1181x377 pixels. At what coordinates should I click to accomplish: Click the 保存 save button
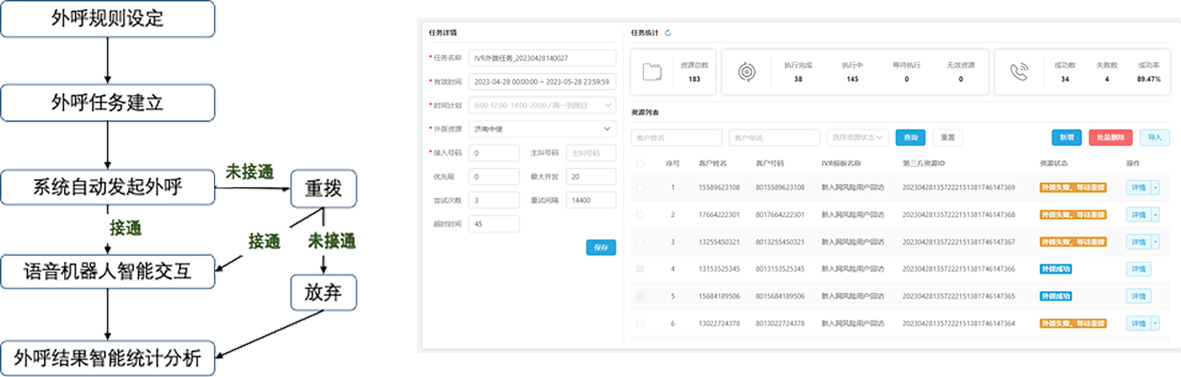pos(601,248)
